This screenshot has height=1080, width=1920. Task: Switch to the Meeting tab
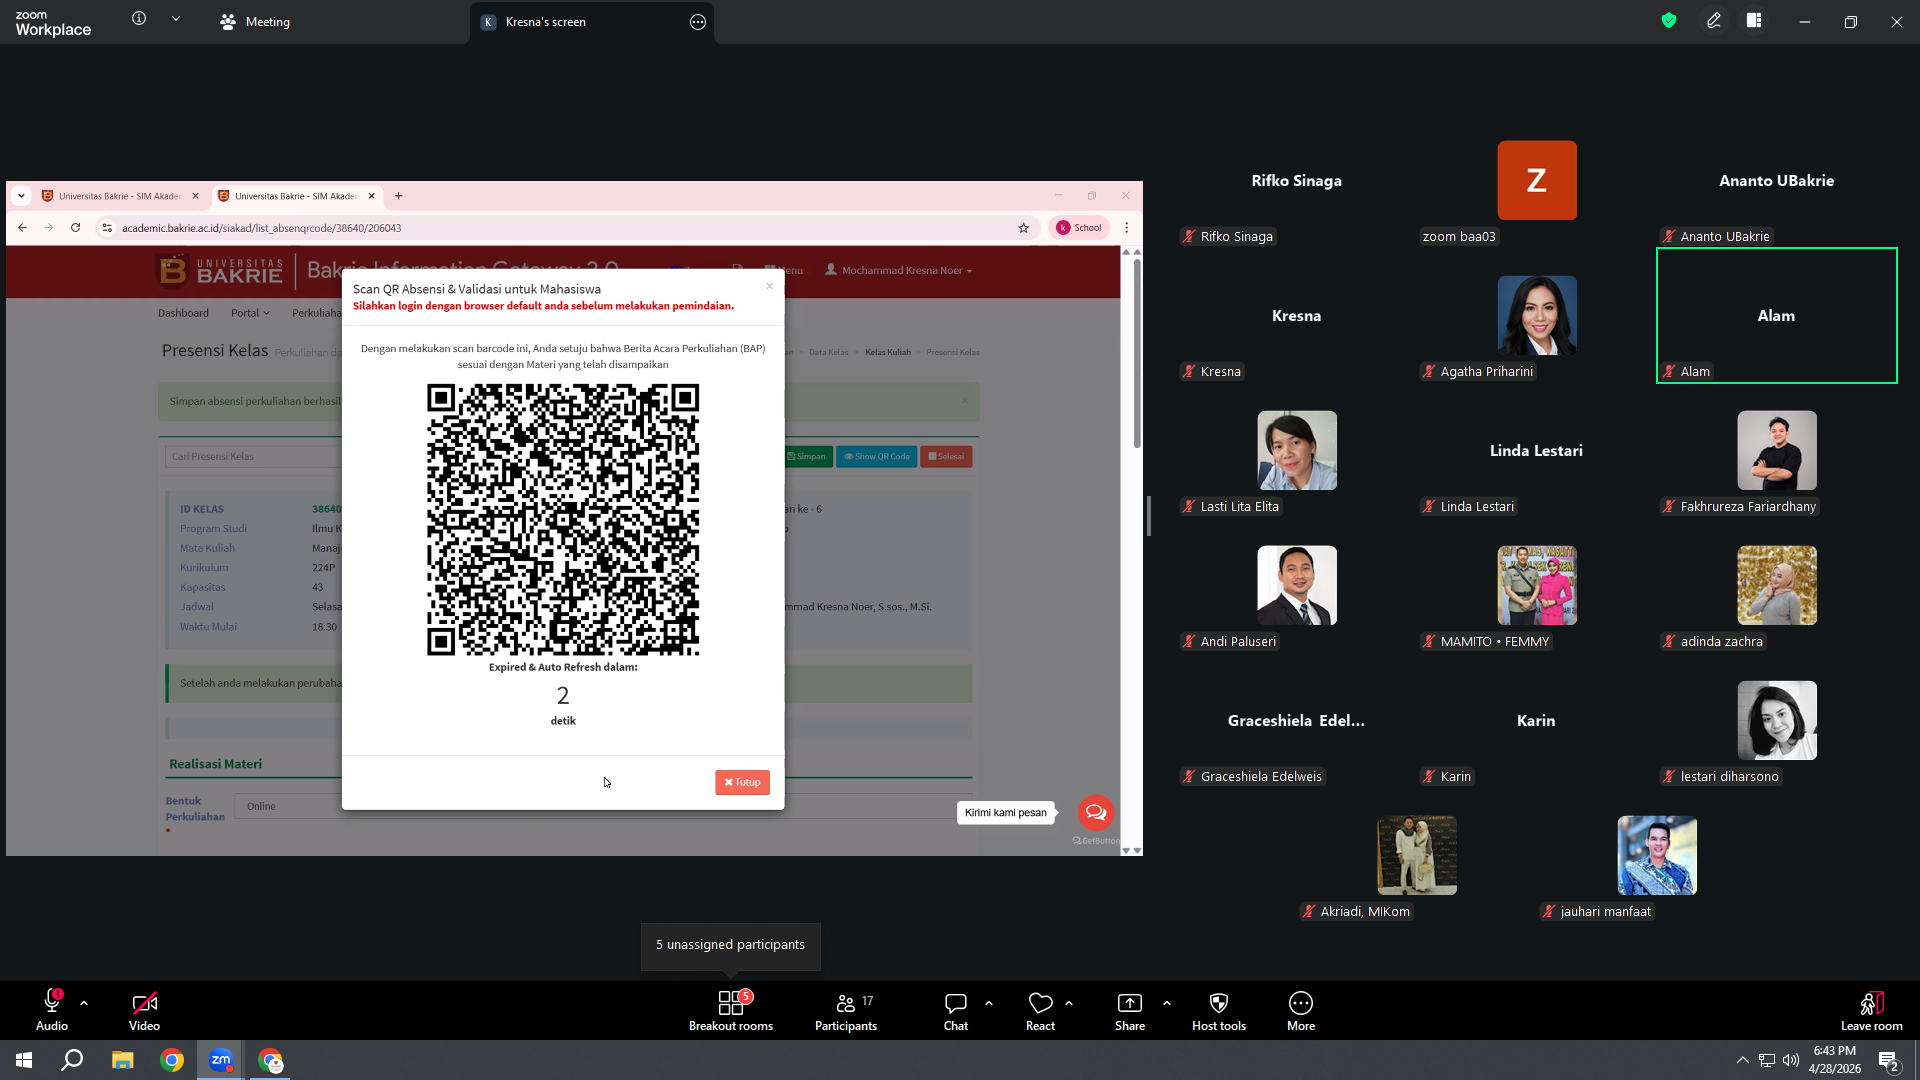(255, 22)
